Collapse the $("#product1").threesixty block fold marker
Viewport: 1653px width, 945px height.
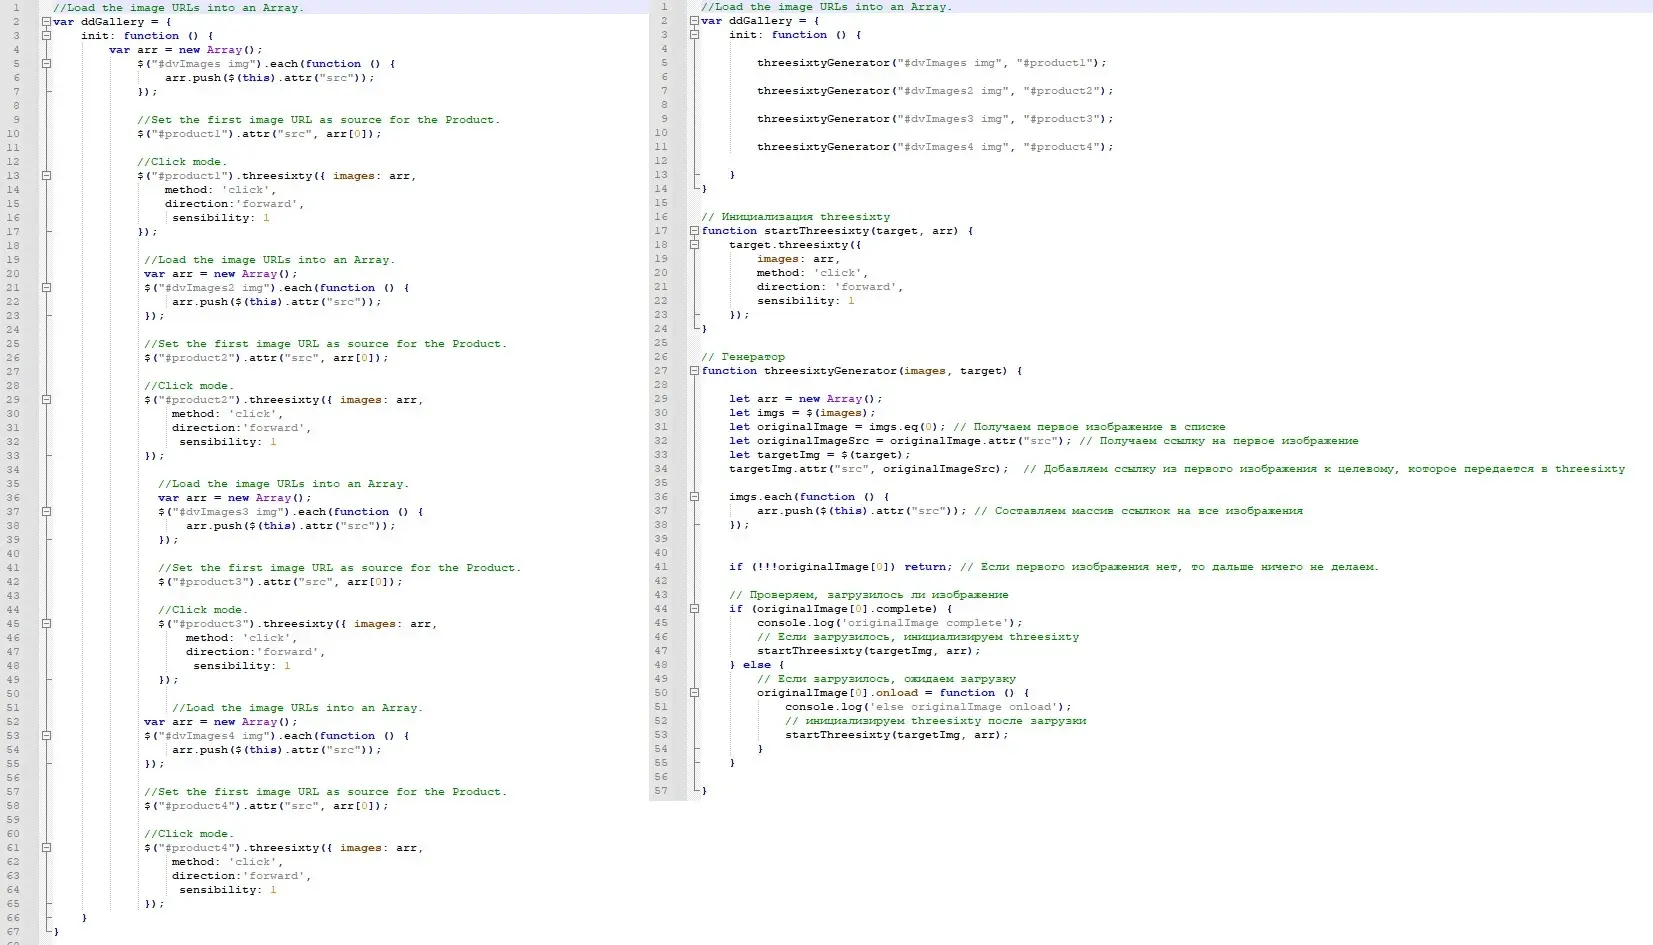click(x=46, y=176)
